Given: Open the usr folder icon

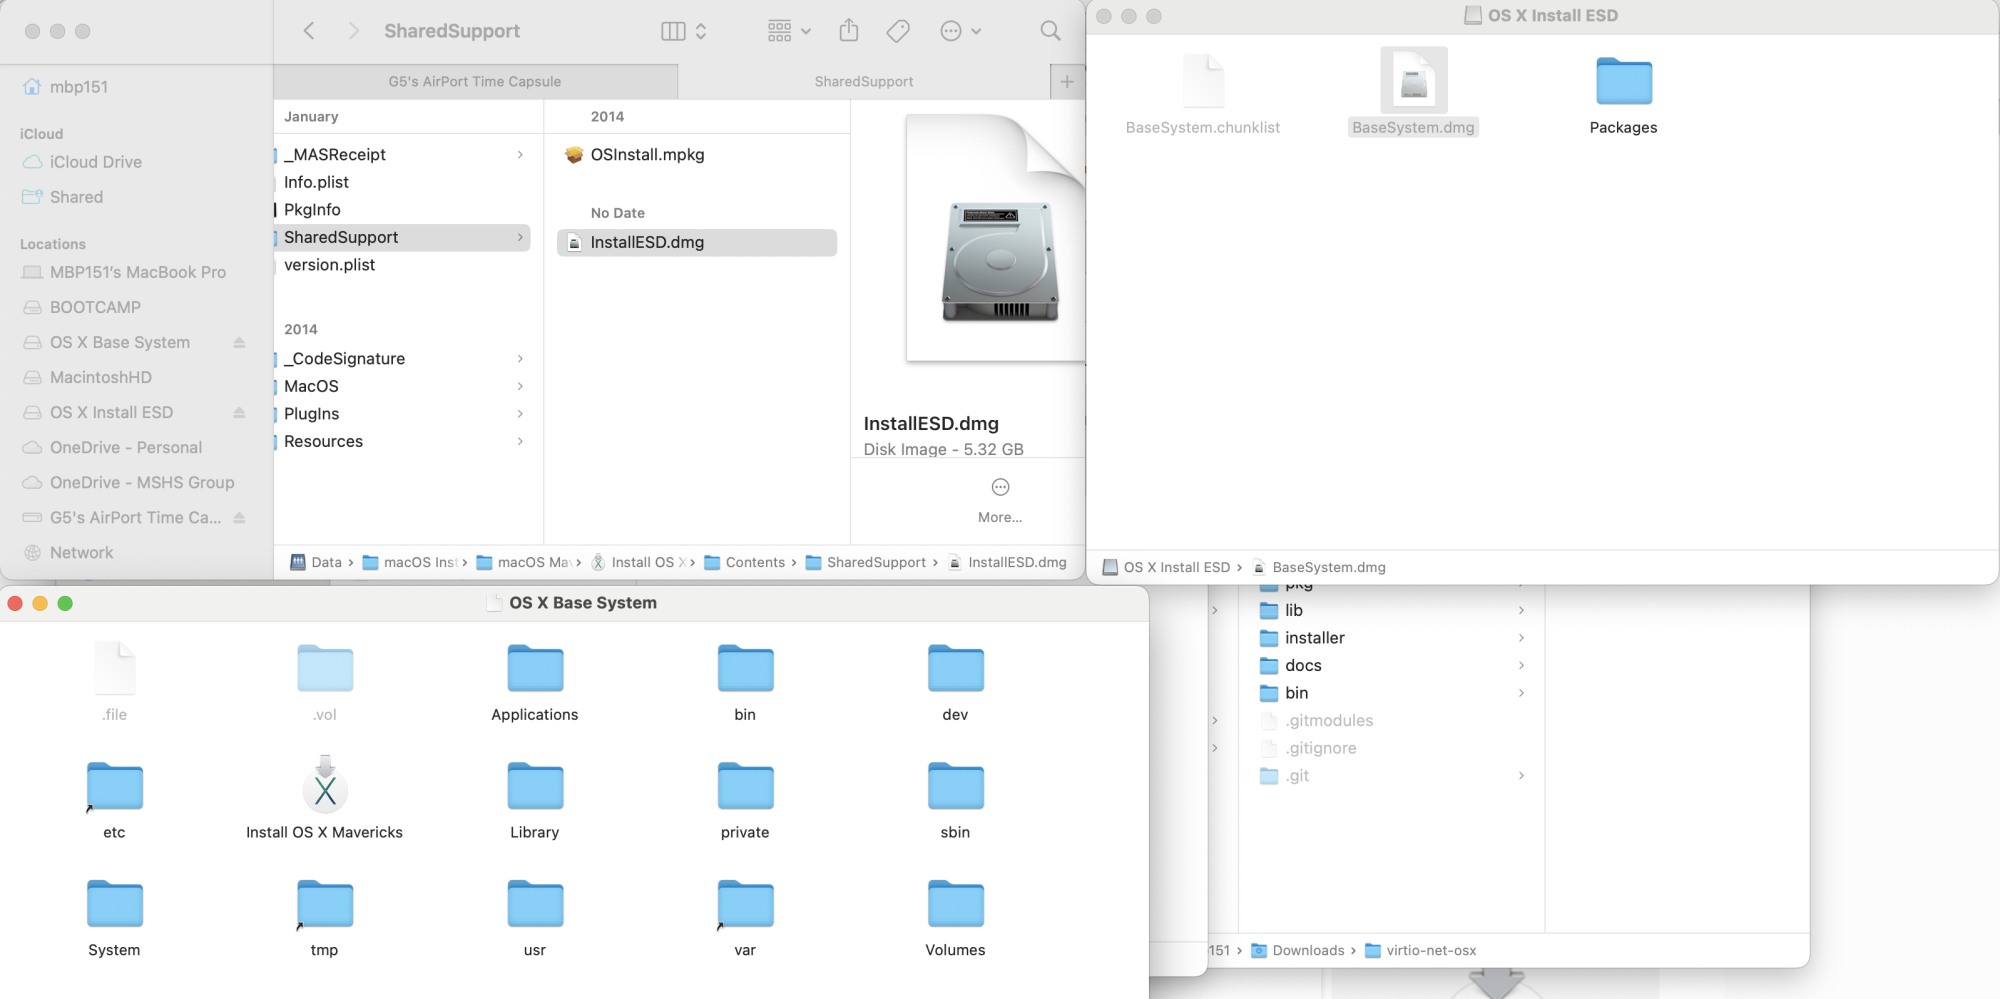Looking at the screenshot, I should [535, 904].
